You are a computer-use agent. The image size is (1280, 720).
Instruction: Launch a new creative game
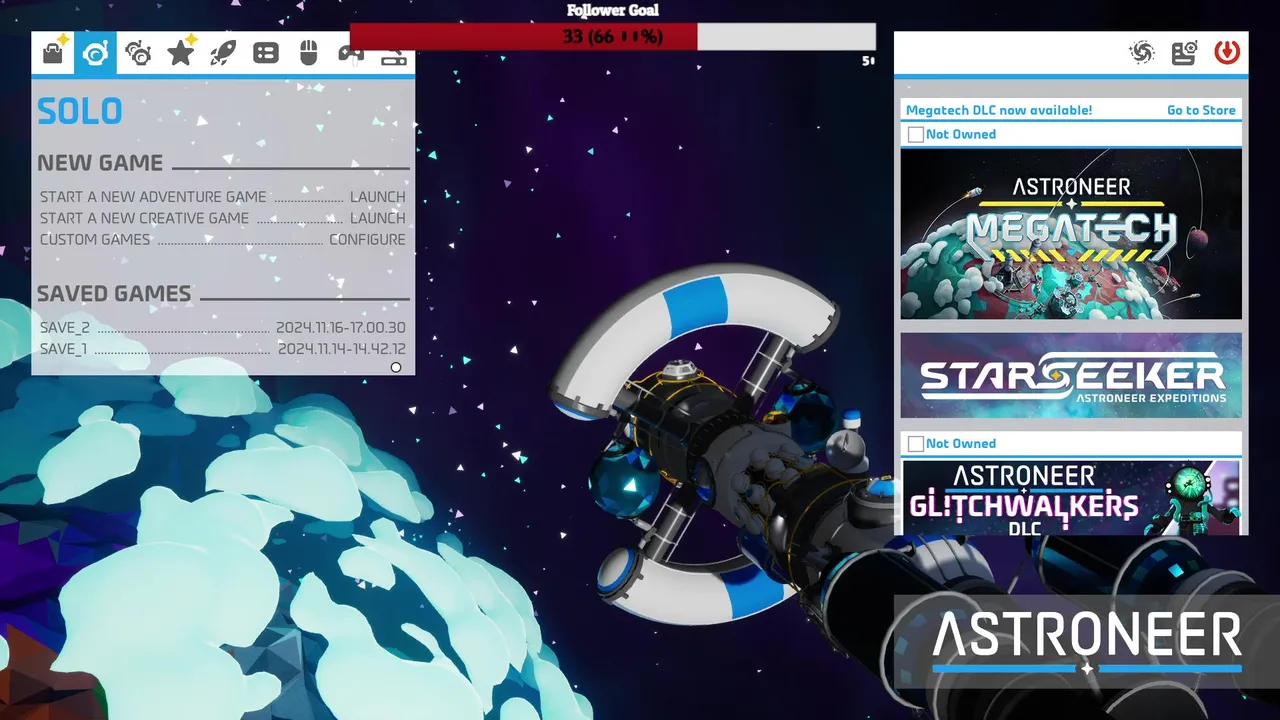coord(222,218)
